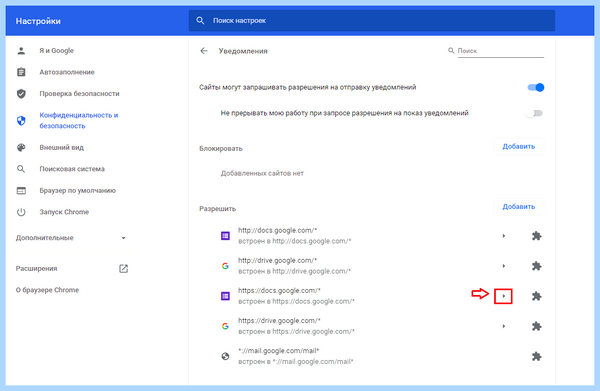The width and height of the screenshot is (600, 391).
Task: Click the blue shield icon for Конфиденциальность
Action: click(21, 121)
